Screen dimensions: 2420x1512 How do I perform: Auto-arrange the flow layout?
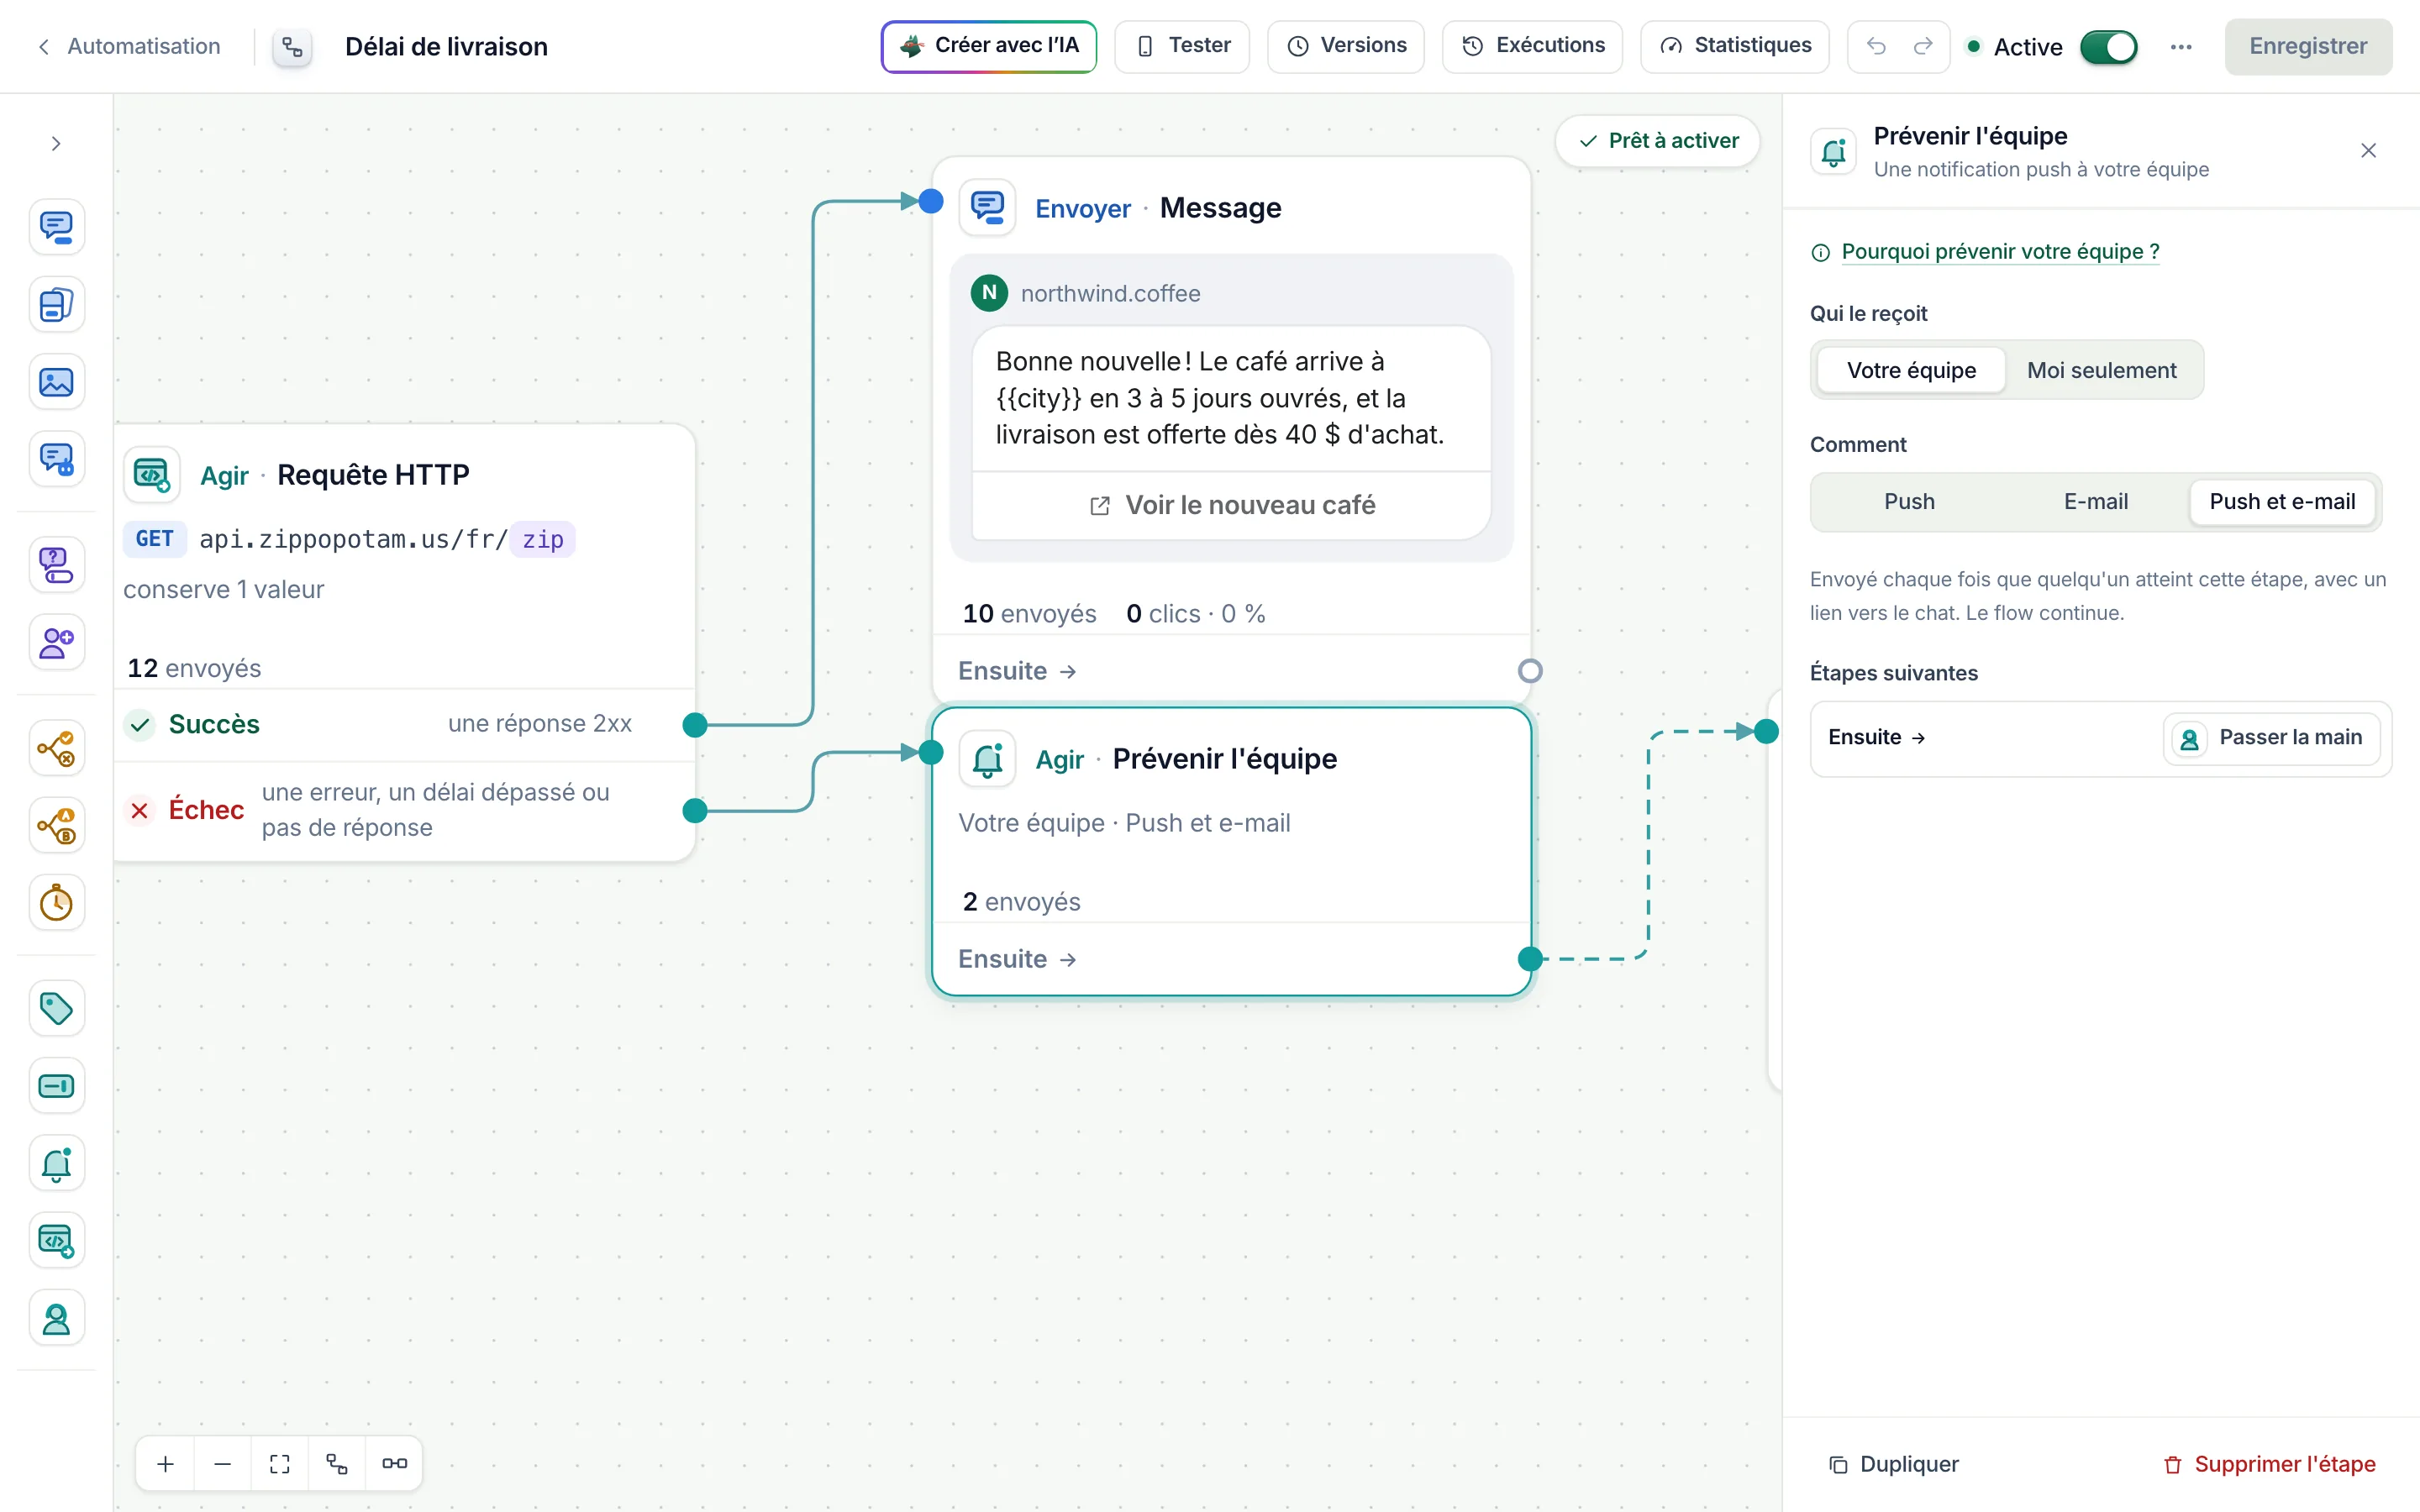(x=337, y=1464)
